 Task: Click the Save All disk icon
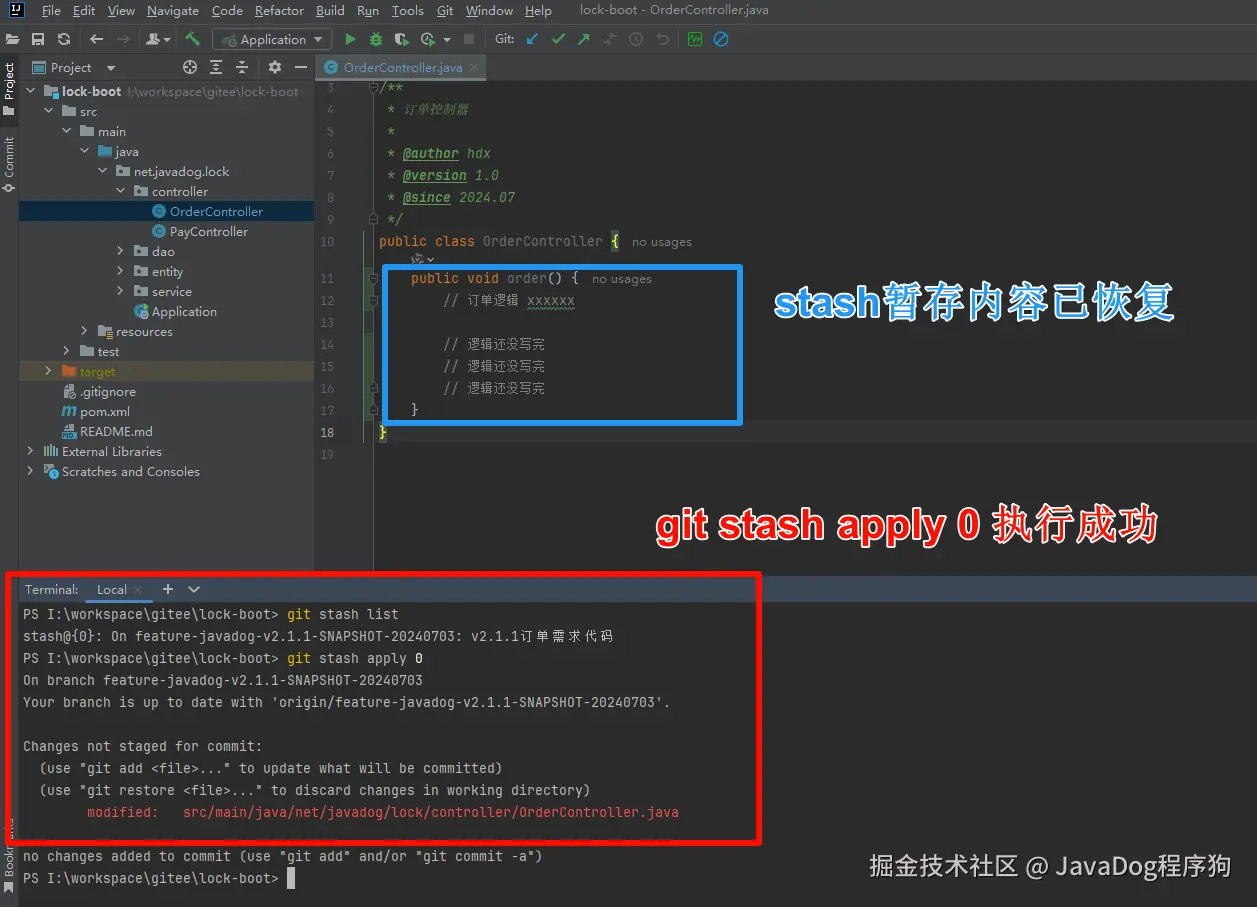tap(38, 39)
